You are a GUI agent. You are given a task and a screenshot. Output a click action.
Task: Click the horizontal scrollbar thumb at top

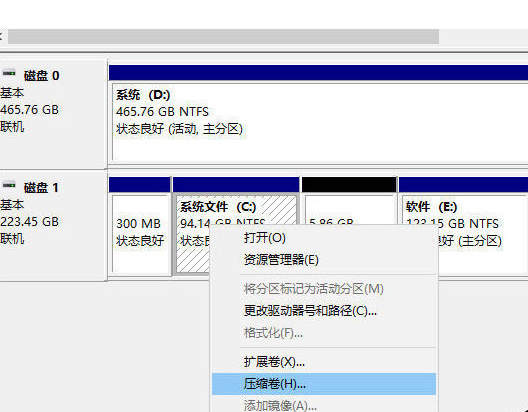223,36
